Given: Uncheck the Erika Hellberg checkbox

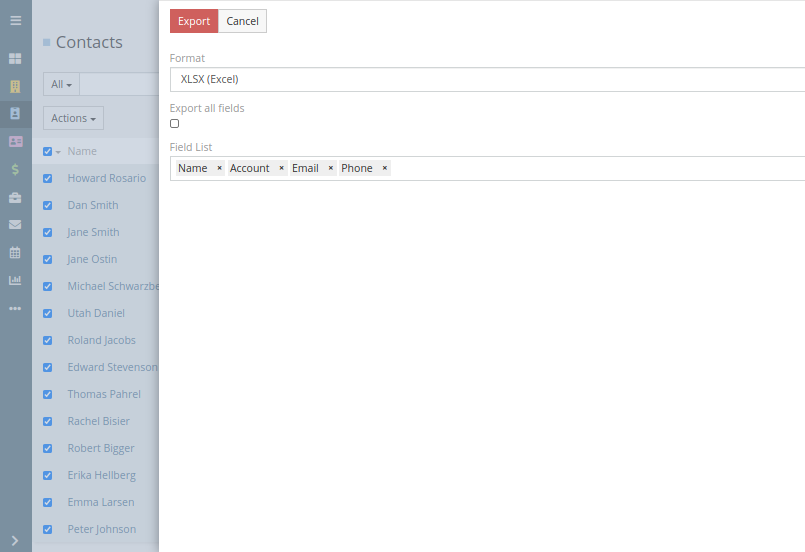Looking at the screenshot, I should coord(47,475).
